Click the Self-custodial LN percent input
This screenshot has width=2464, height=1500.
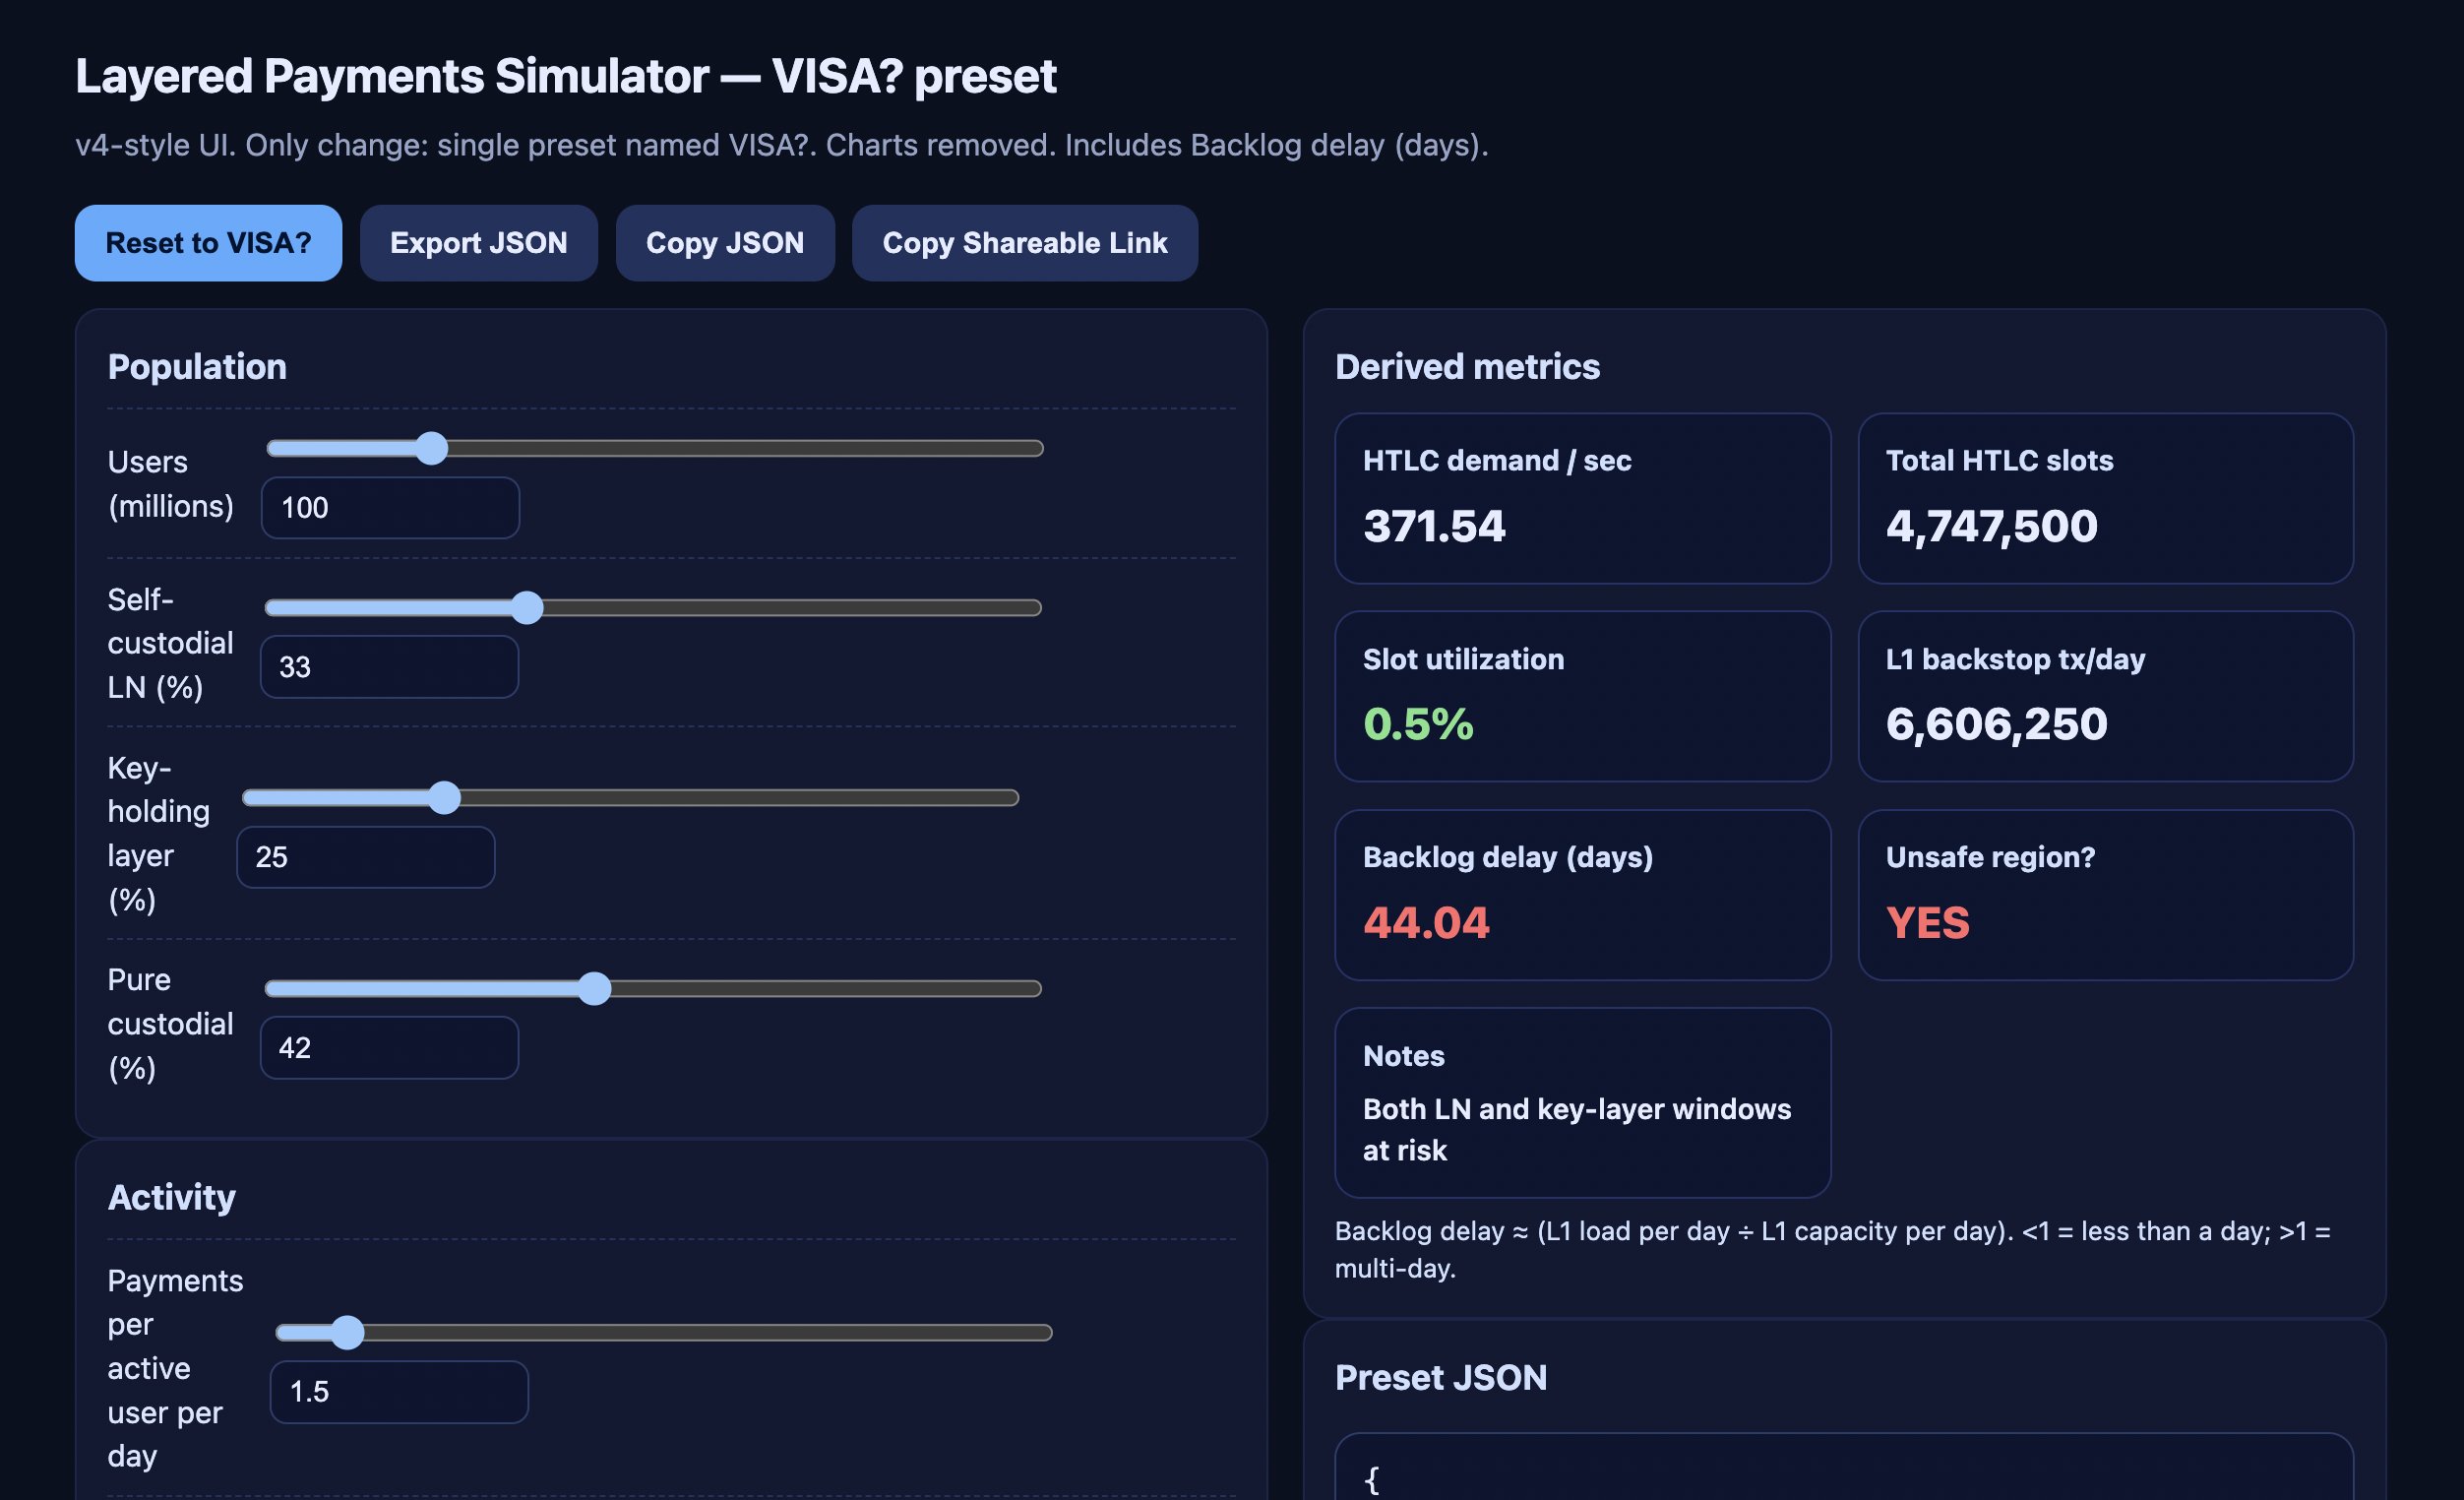click(389, 667)
